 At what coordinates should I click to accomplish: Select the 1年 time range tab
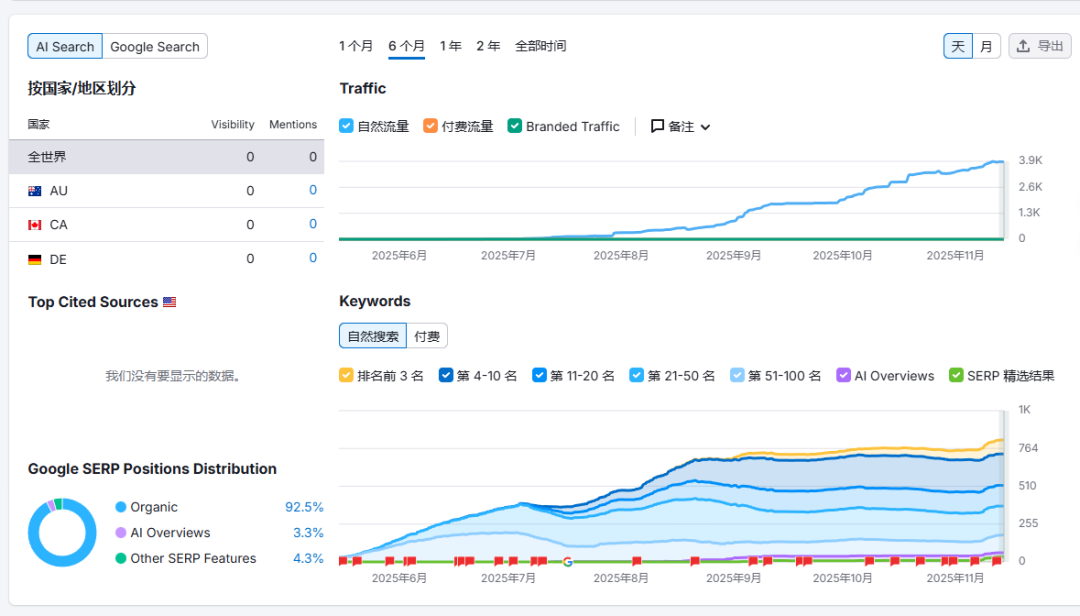[451, 46]
